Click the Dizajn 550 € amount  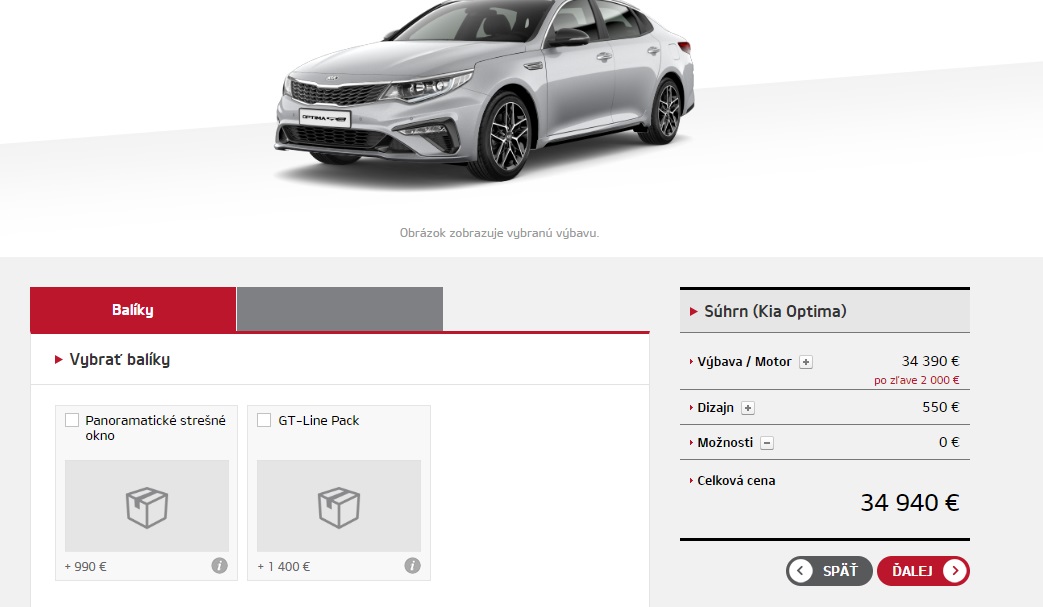pyautogui.click(x=941, y=407)
